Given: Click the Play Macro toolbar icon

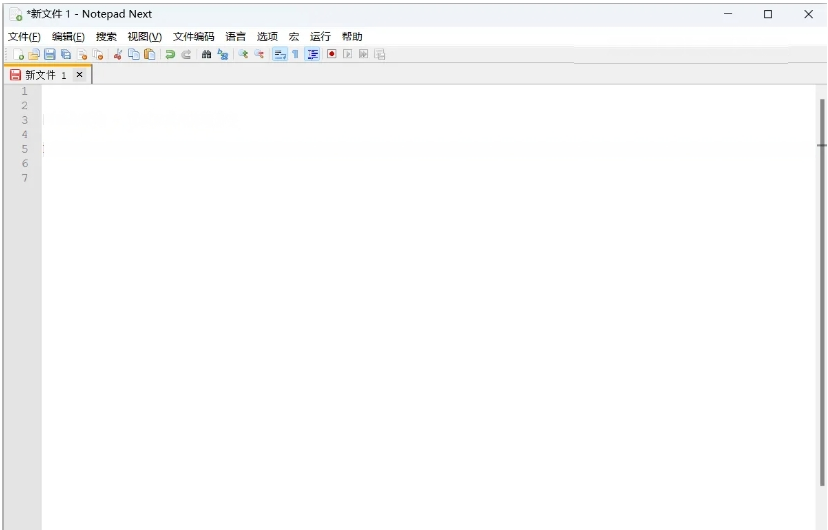Looking at the screenshot, I should 347,54.
